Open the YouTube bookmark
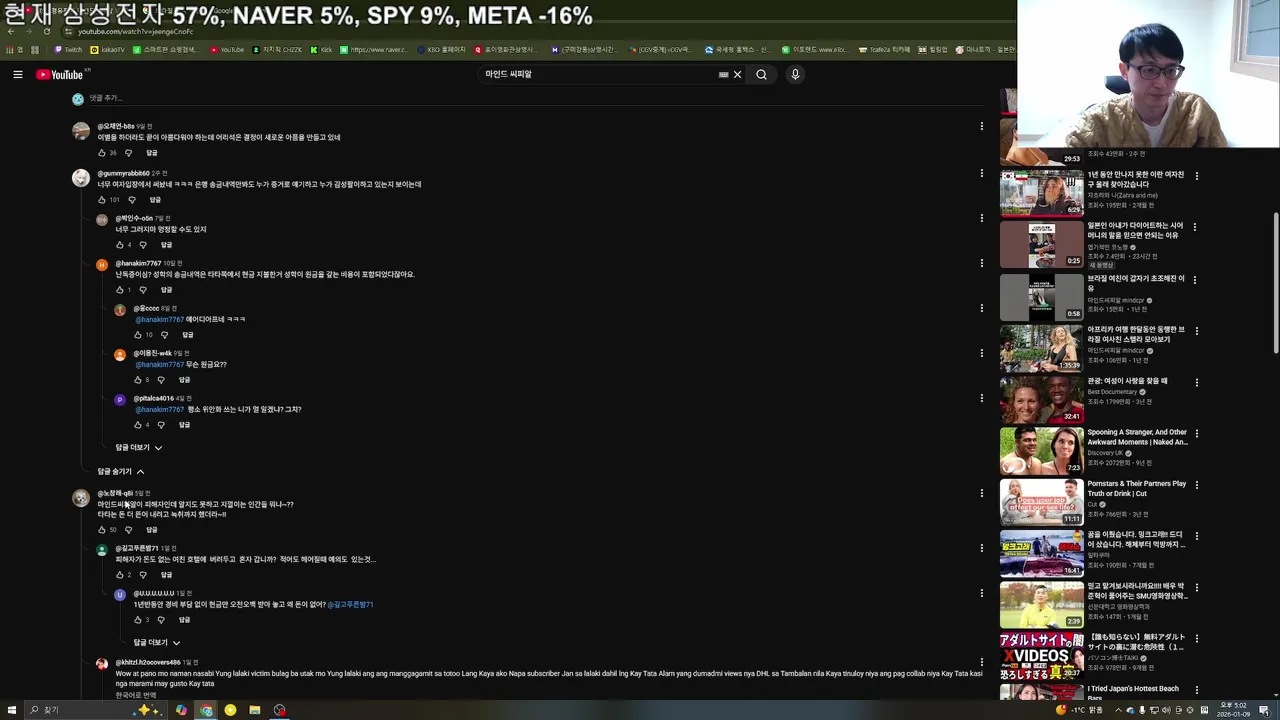The width and height of the screenshot is (1280, 720). pyautogui.click(x=227, y=49)
